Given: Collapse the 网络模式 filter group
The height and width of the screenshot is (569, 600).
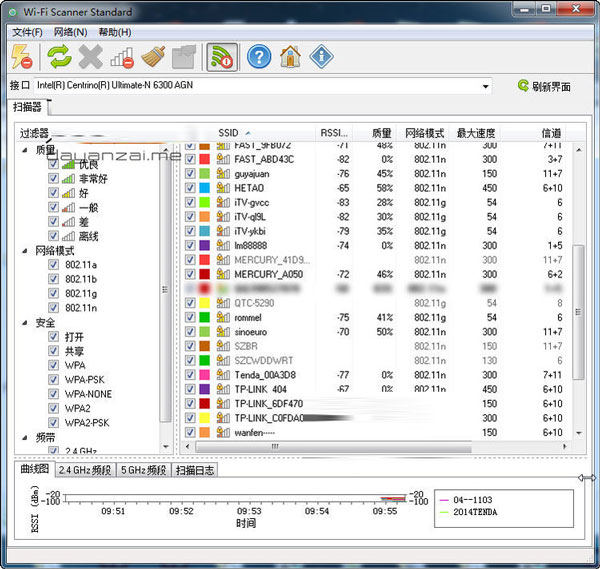Looking at the screenshot, I should pos(25,251).
